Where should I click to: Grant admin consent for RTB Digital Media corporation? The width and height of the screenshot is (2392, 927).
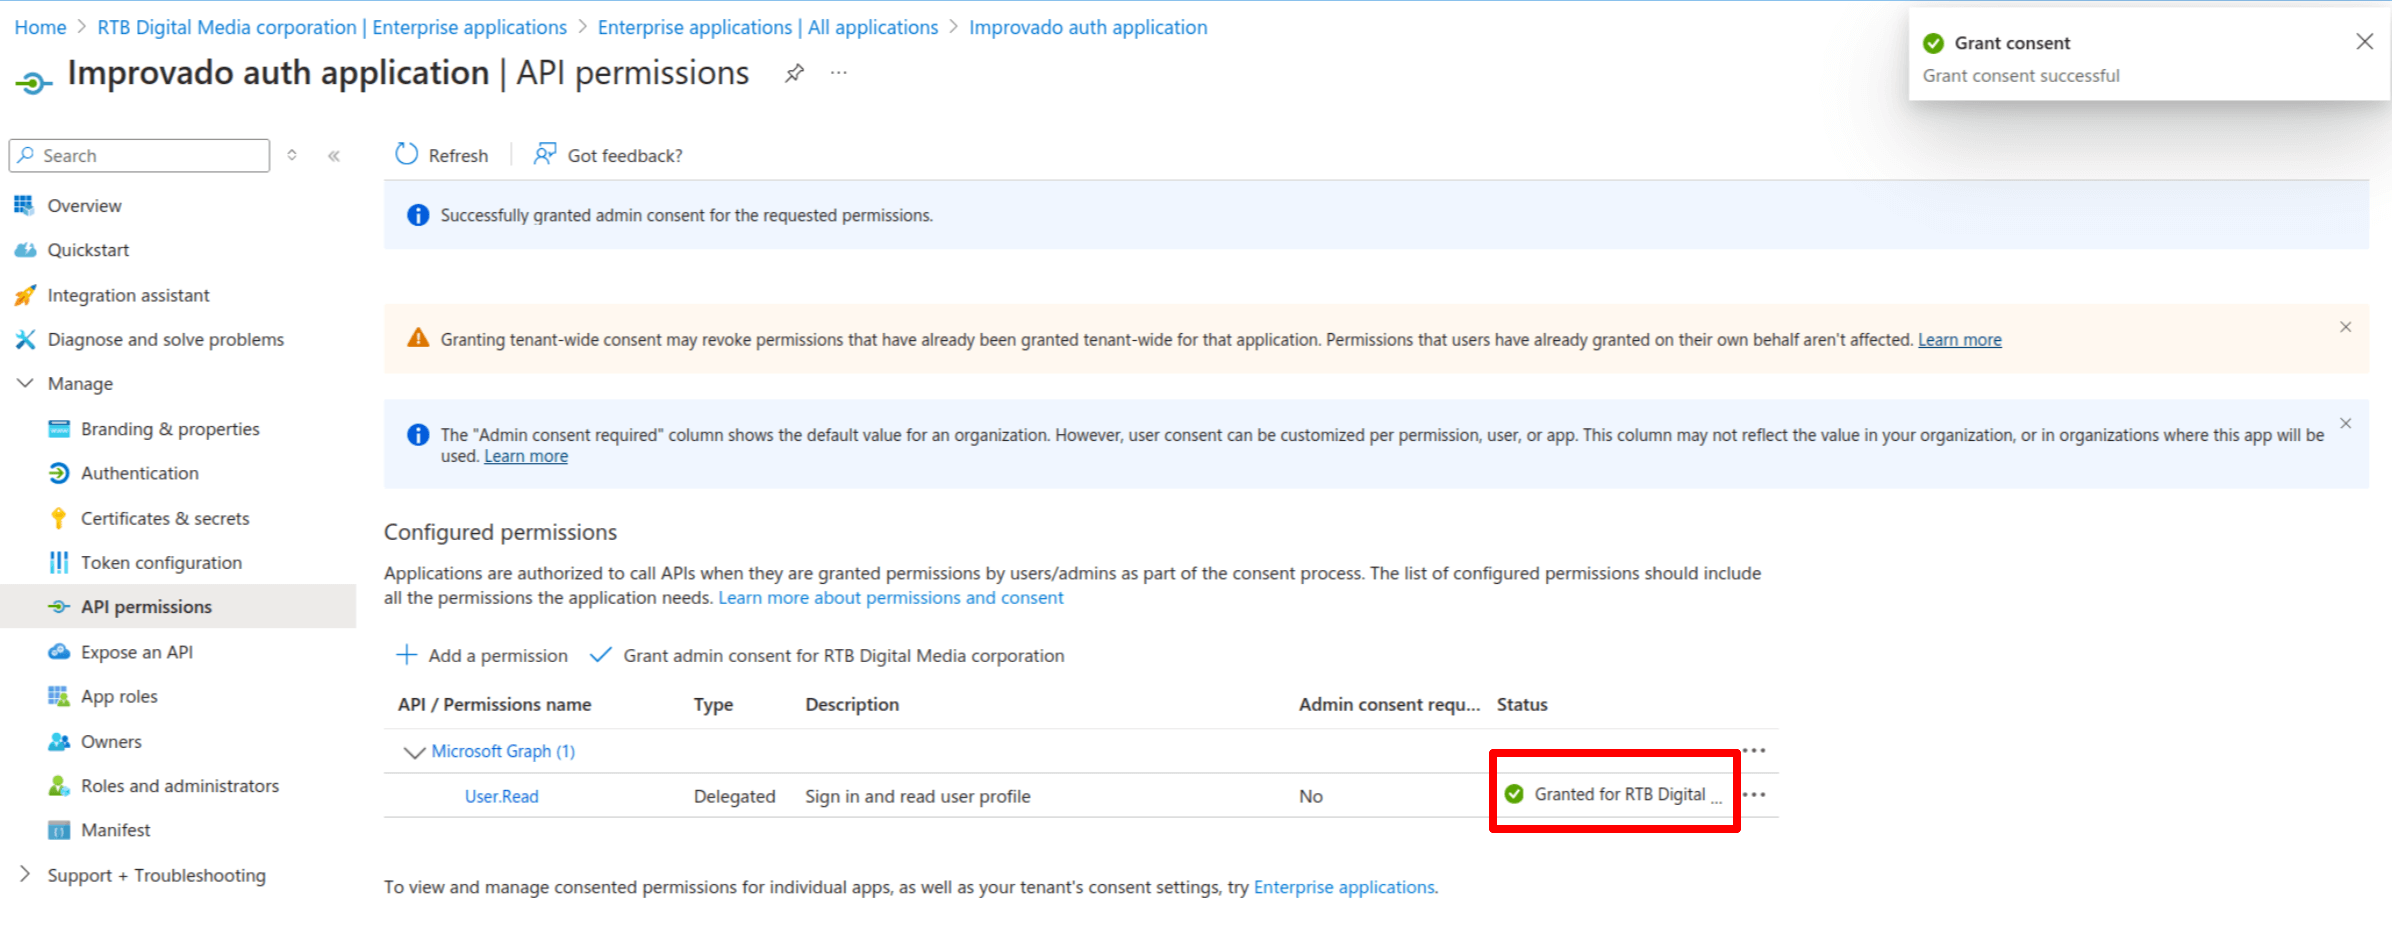pos(828,655)
